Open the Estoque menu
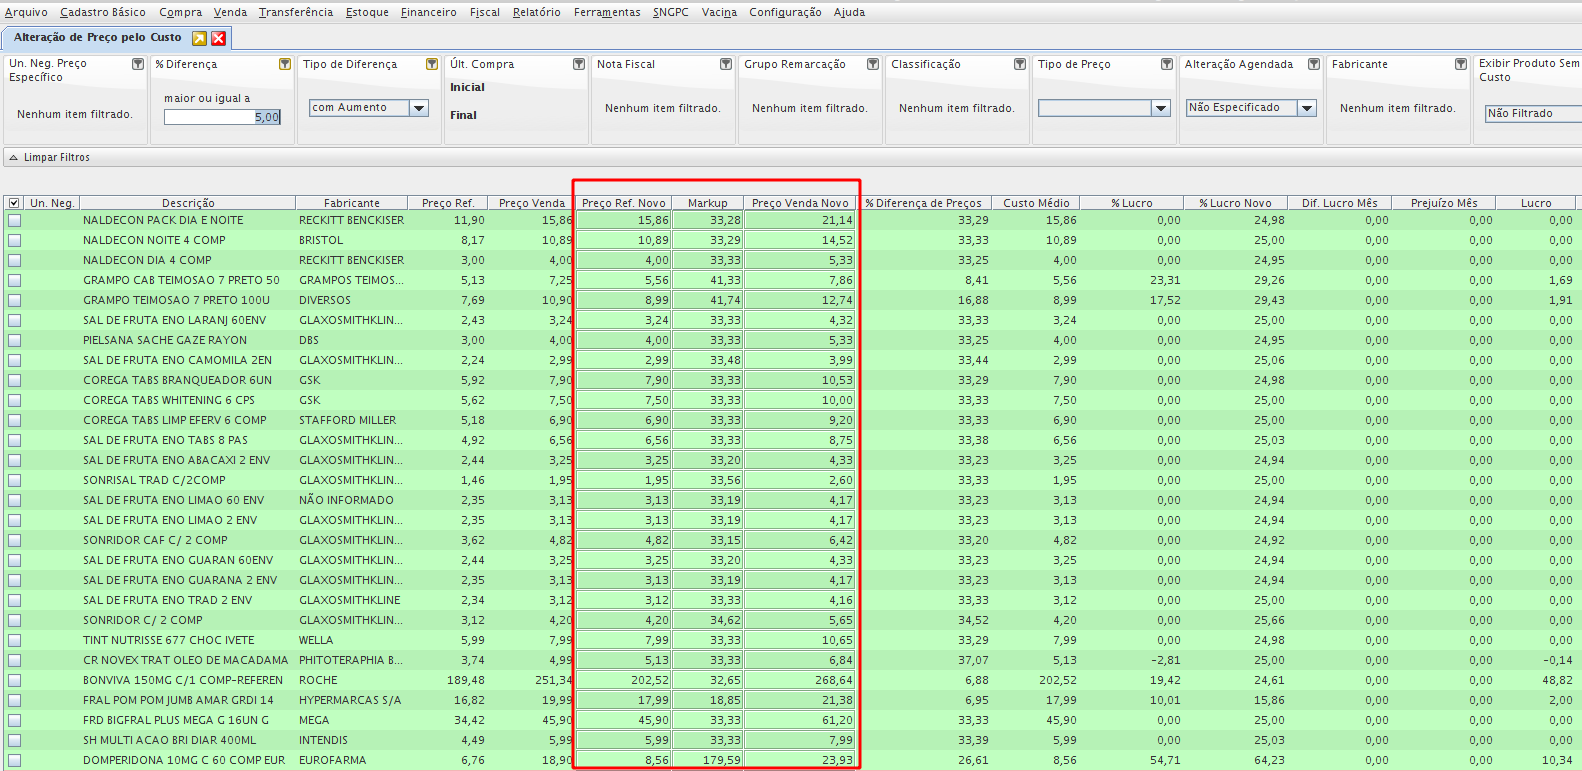The width and height of the screenshot is (1582, 771). (x=367, y=12)
